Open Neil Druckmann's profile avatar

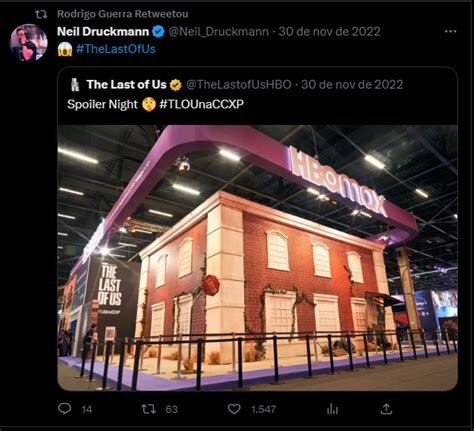coord(29,42)
